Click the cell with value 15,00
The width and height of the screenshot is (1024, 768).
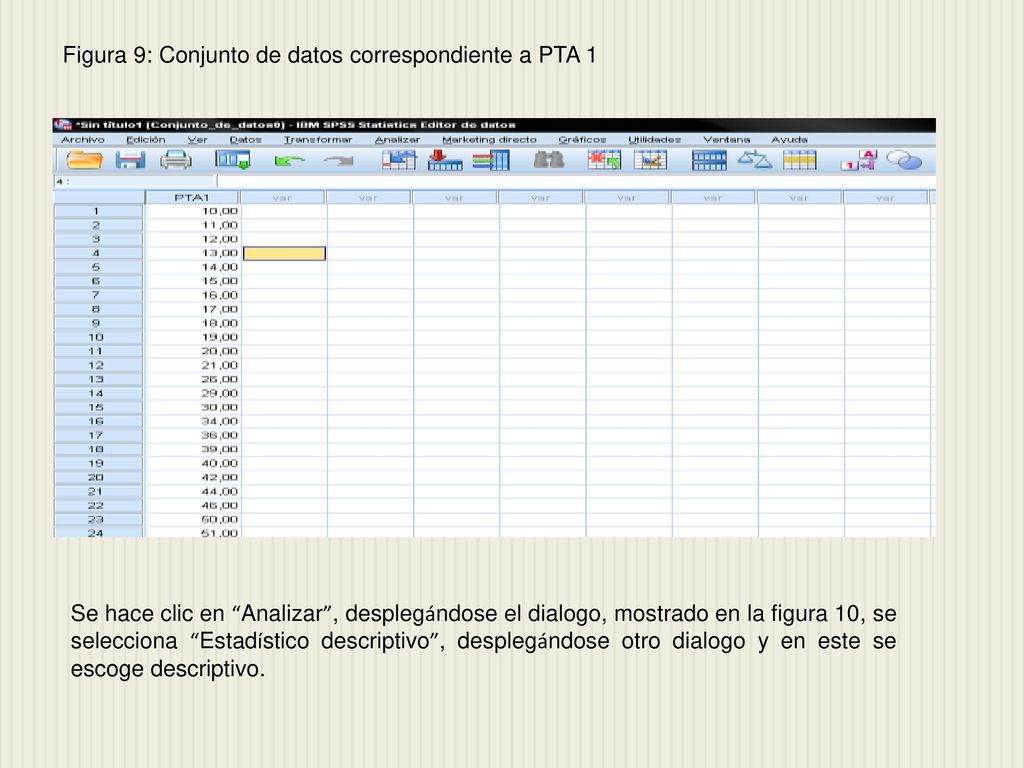[193, 281]
